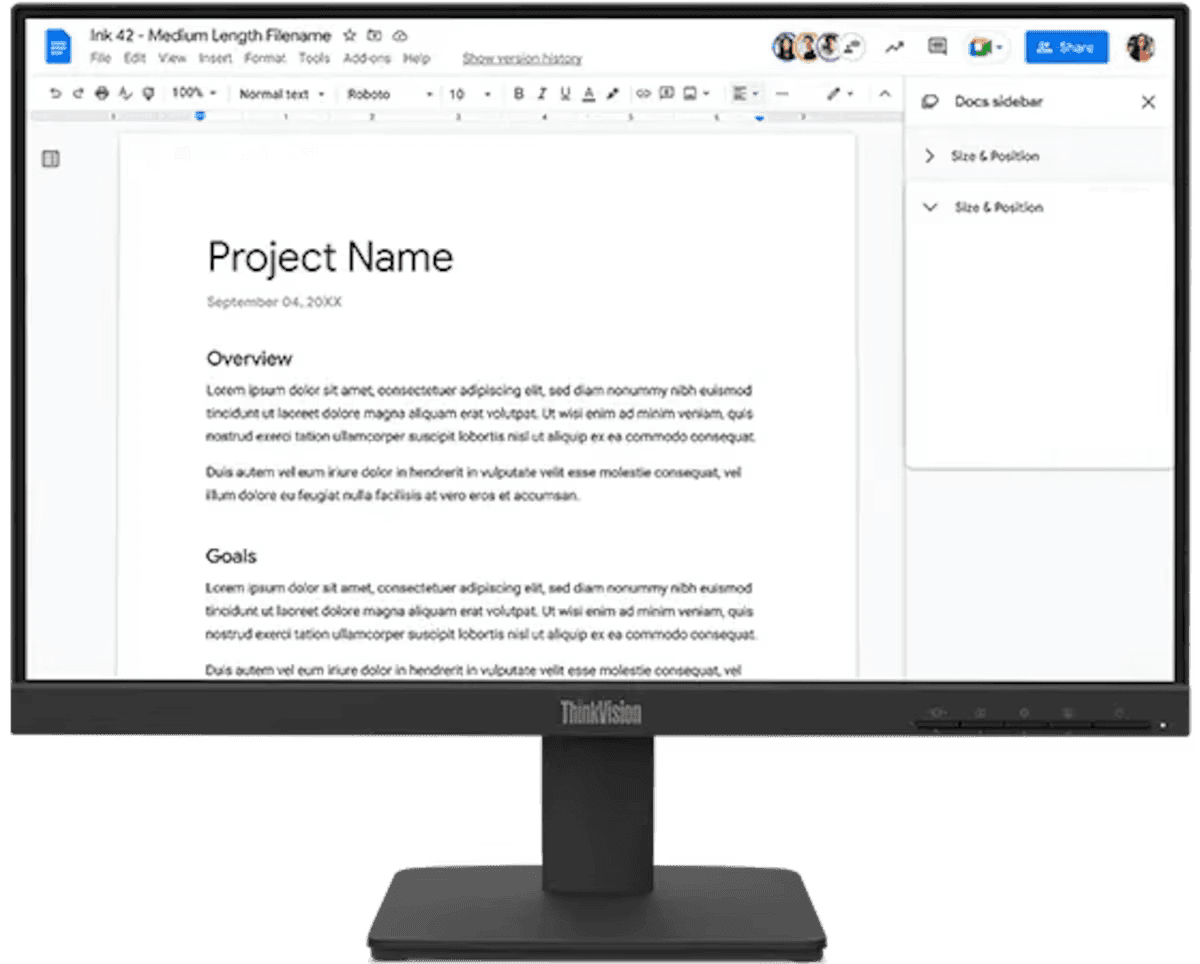Toggle underline formatting
The height and width of the screenshot is (964, 1200).
565,93
